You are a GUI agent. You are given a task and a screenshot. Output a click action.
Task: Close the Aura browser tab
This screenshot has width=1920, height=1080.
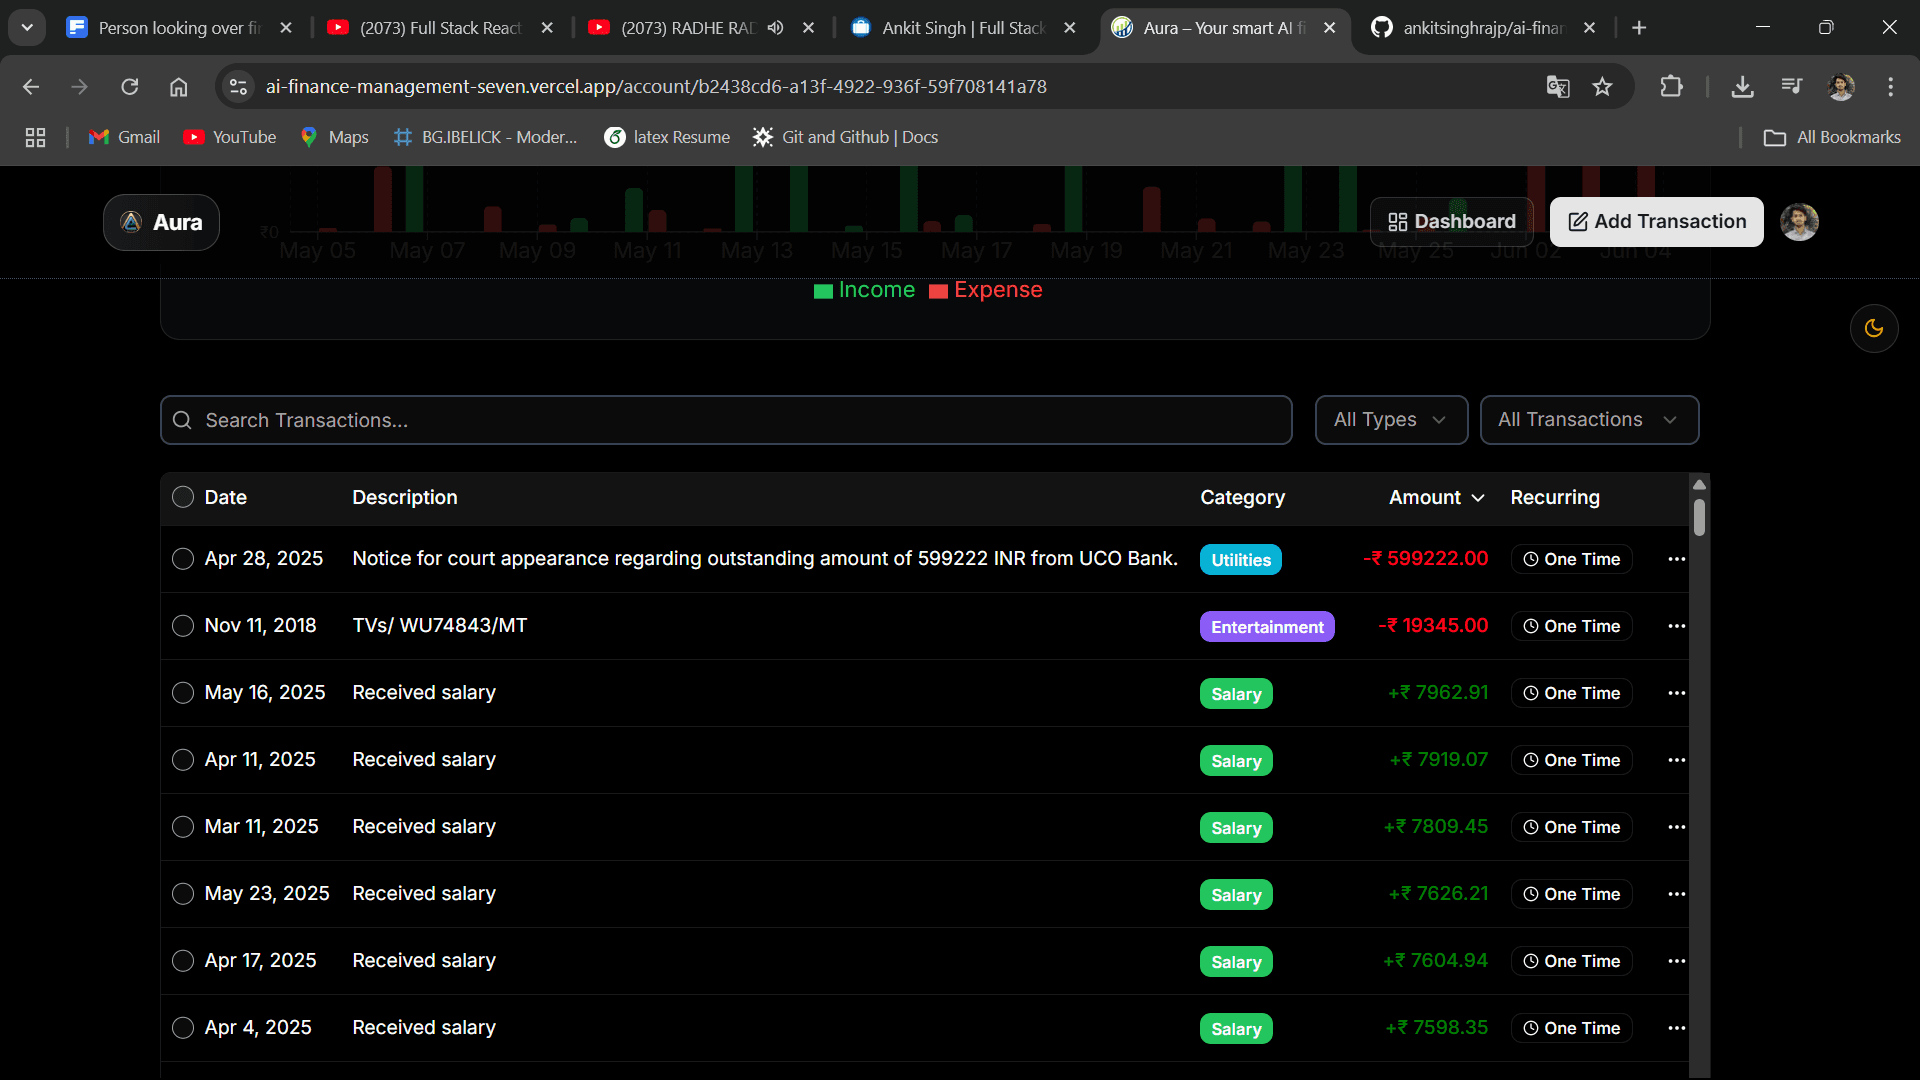[1330, 28]
